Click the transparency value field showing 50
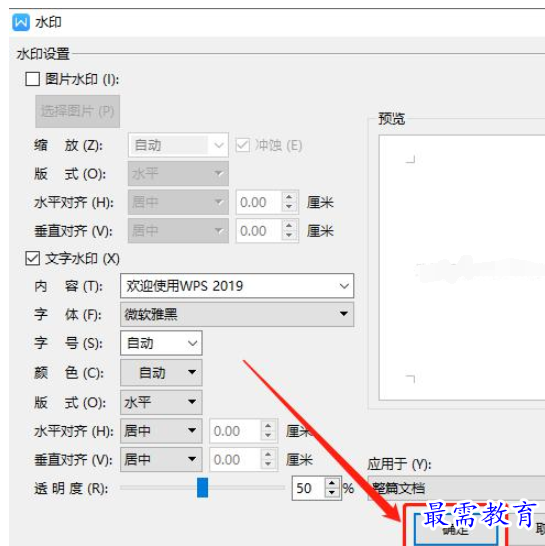The width and height of the screenshot is (545, 546). pos(309,488)
